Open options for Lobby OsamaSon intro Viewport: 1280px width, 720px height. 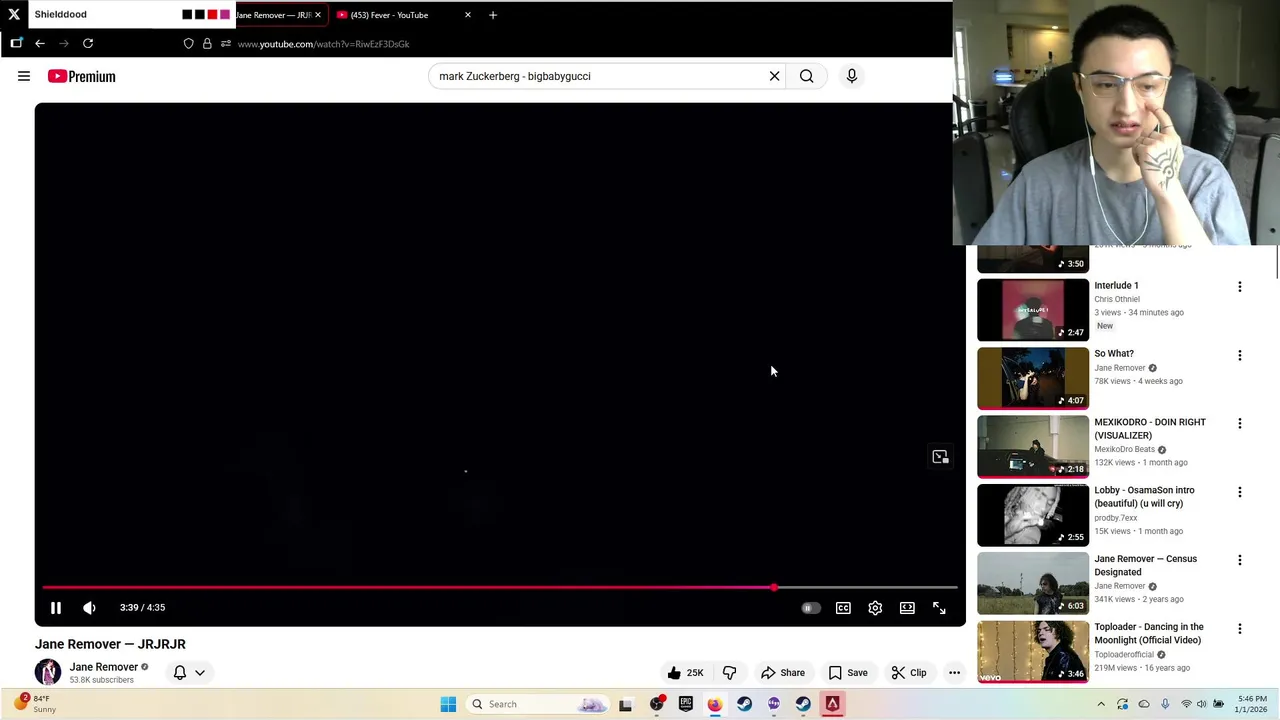[x=1240, y=492]
